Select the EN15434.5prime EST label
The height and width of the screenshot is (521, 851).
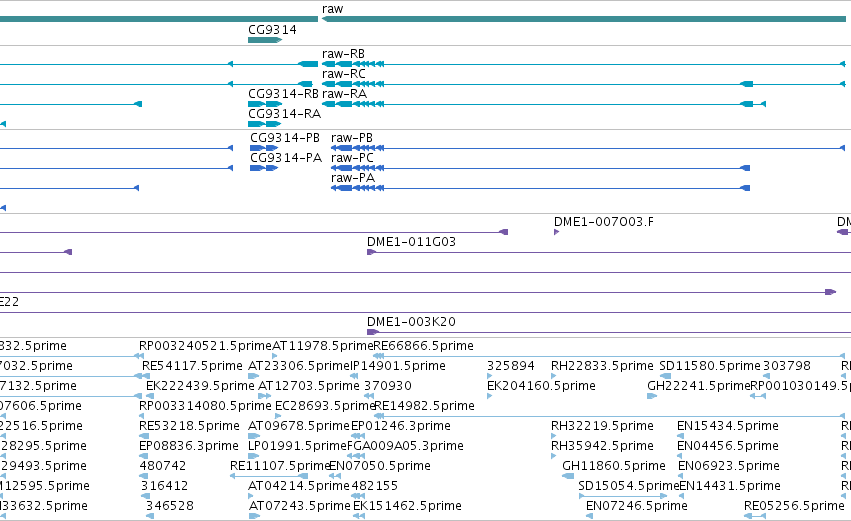[728, 427]
